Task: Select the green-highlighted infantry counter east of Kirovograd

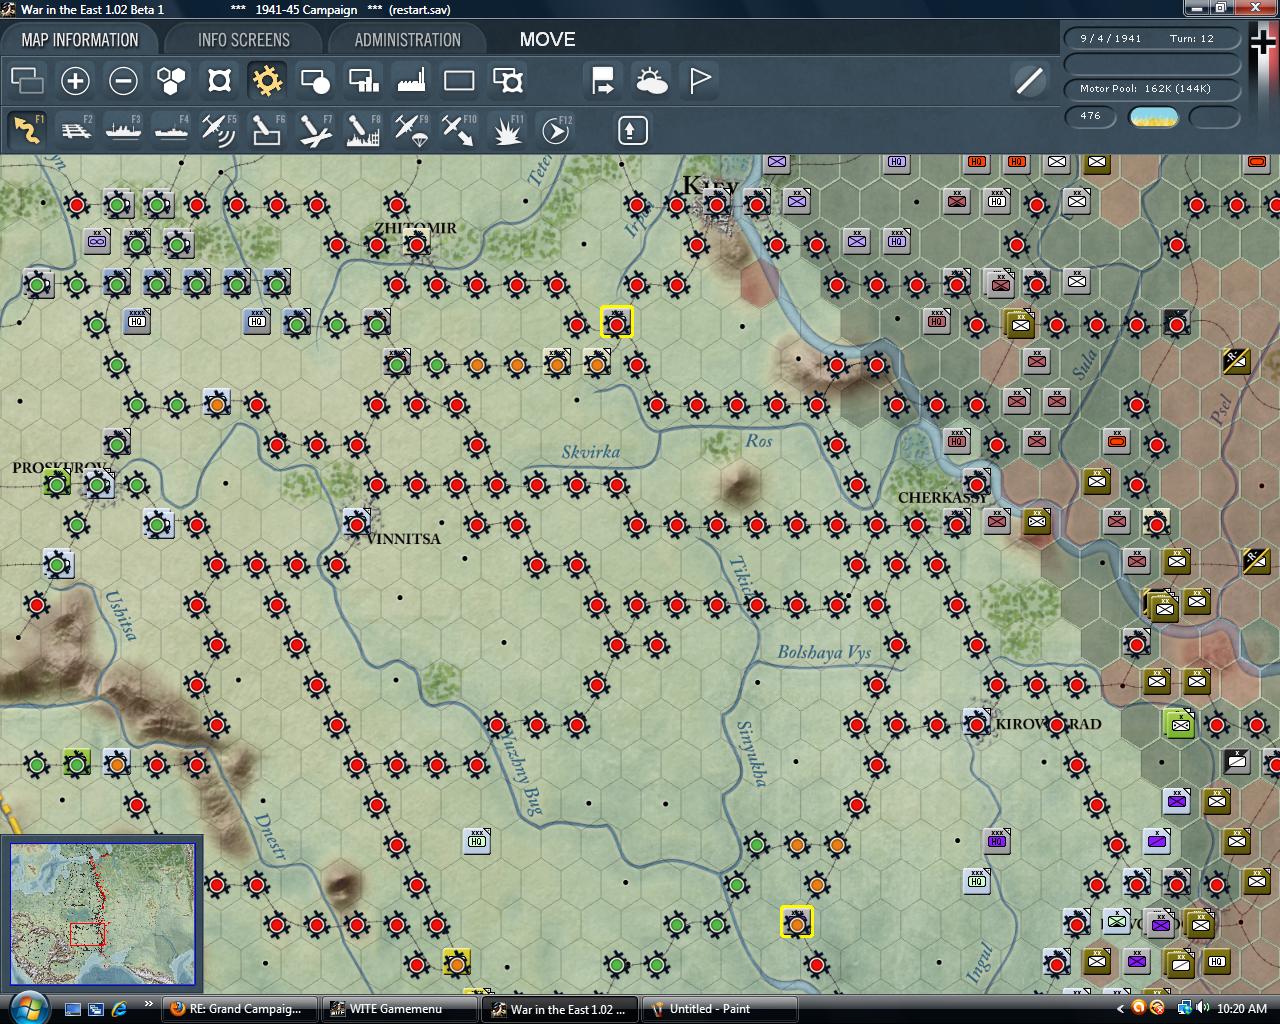Action: 1180,723
